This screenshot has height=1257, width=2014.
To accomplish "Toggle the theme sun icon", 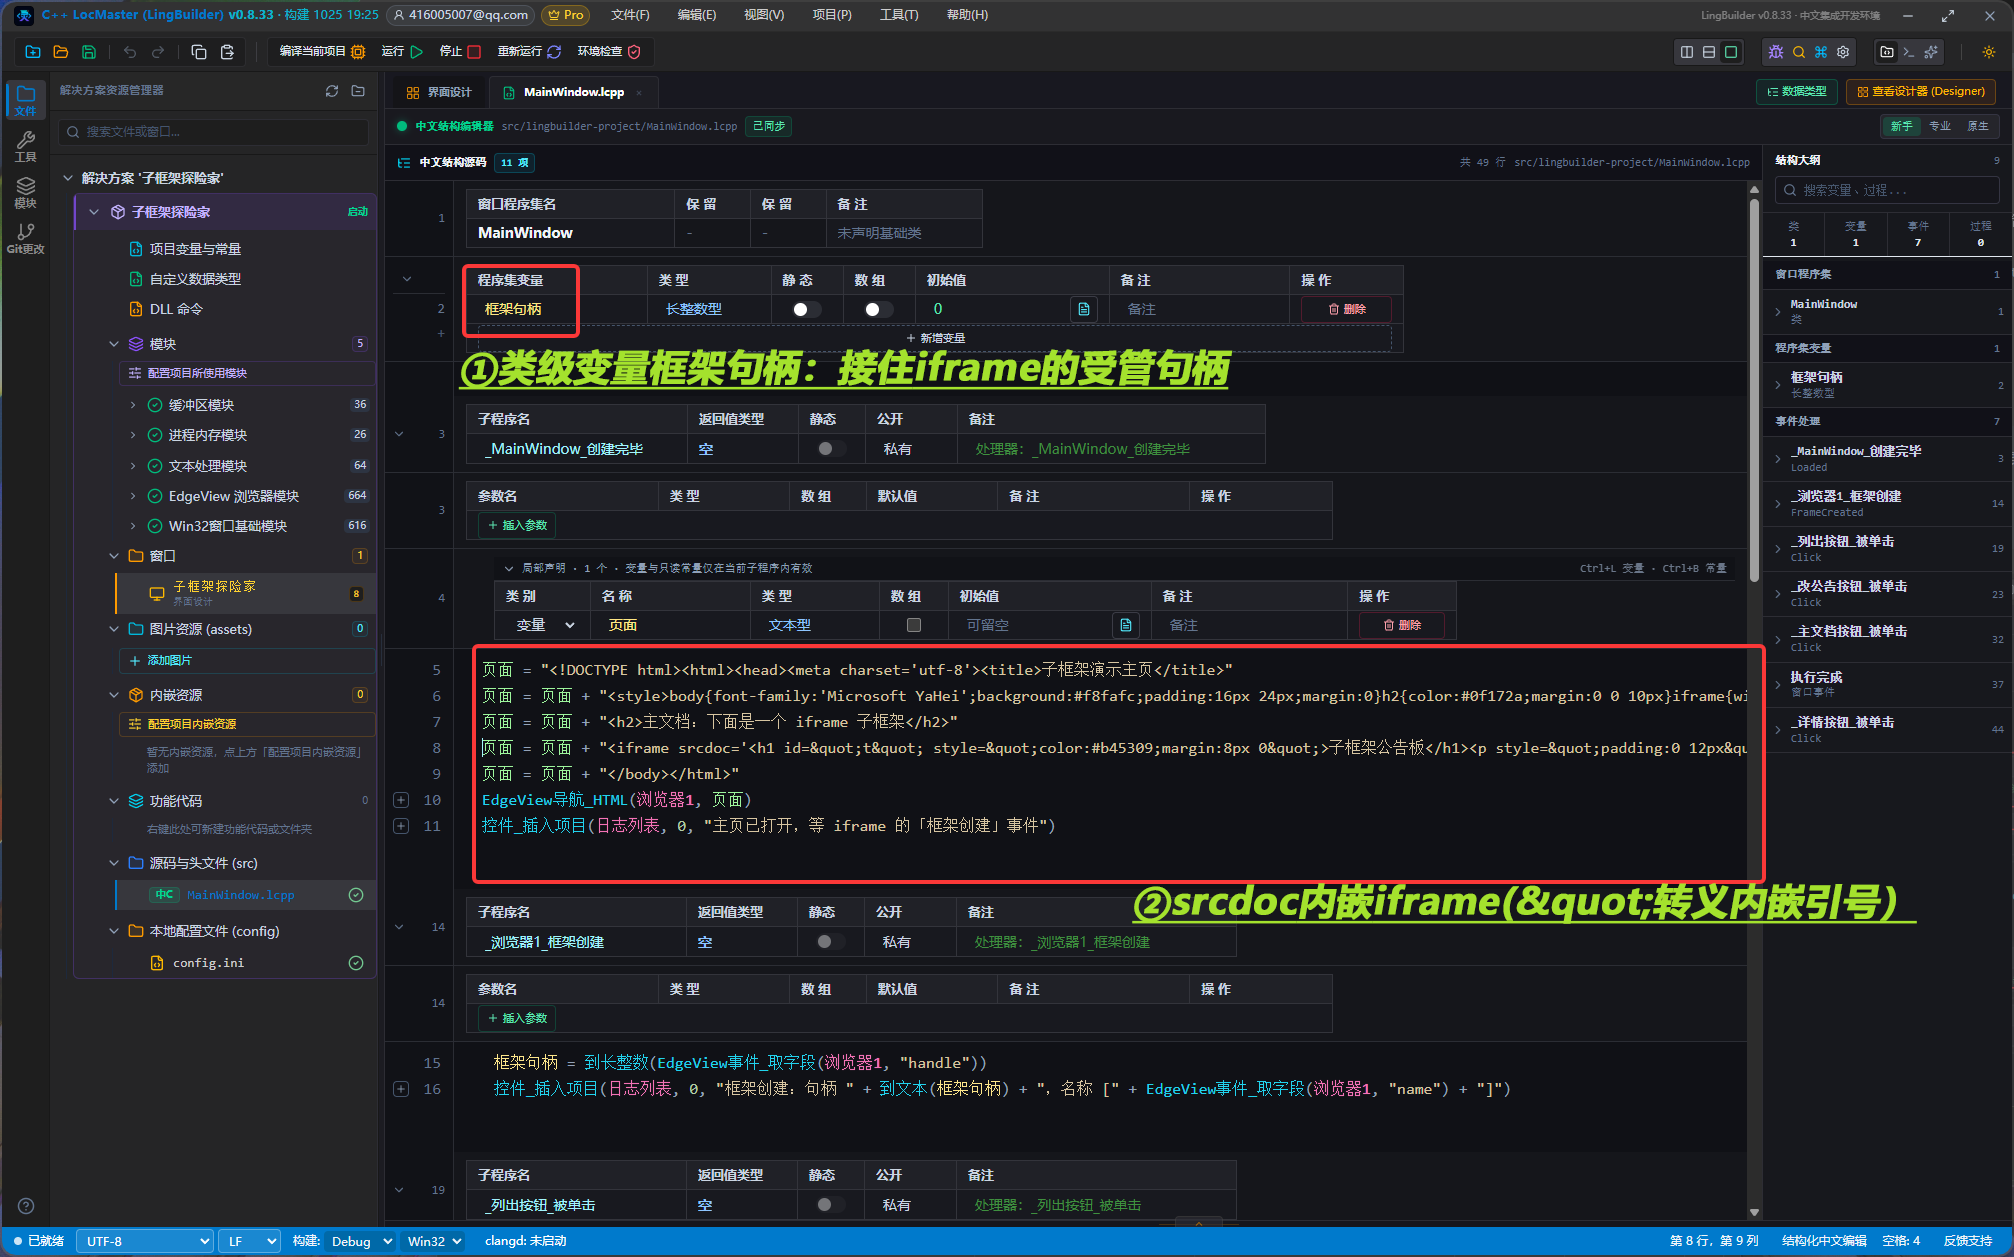I will pos(1989,52).
